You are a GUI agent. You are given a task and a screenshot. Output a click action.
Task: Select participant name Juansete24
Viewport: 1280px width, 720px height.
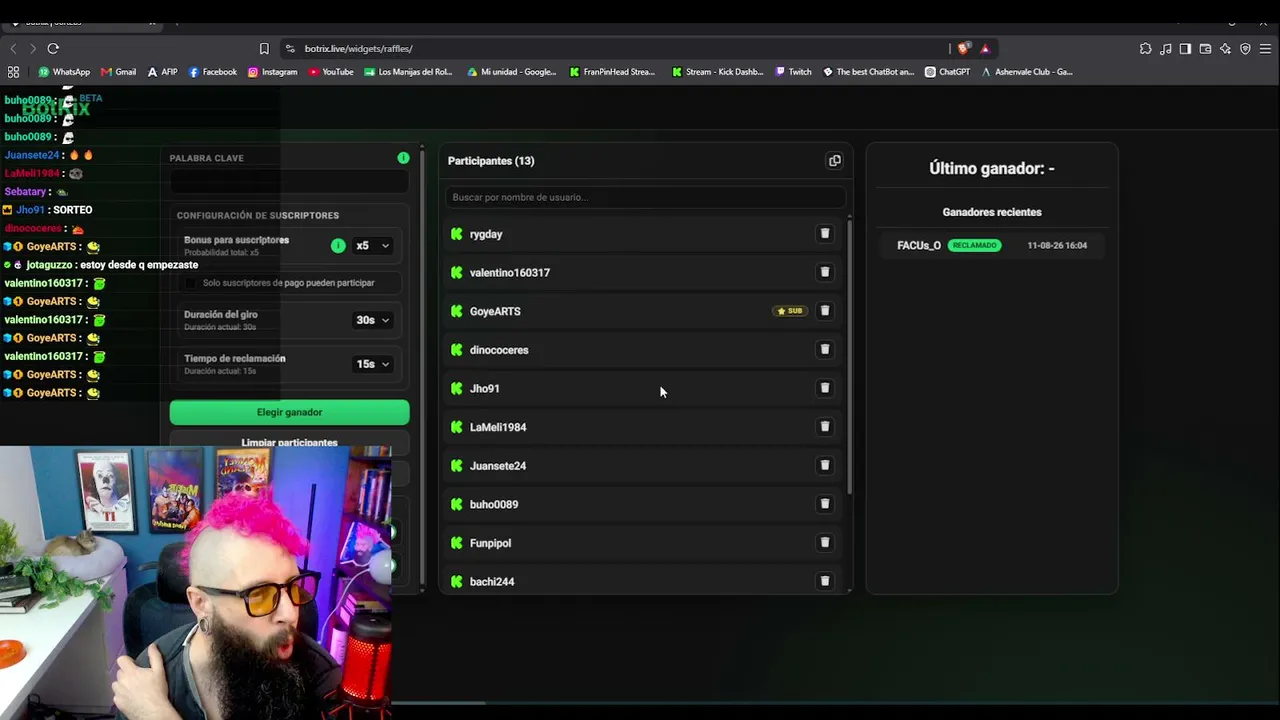tap(498, 465)
